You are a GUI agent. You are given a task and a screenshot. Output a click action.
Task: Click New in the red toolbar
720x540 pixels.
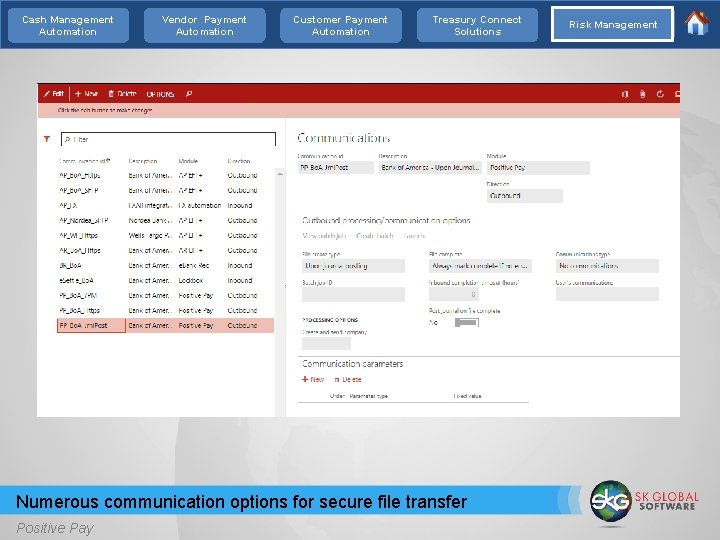pos(87,94)
